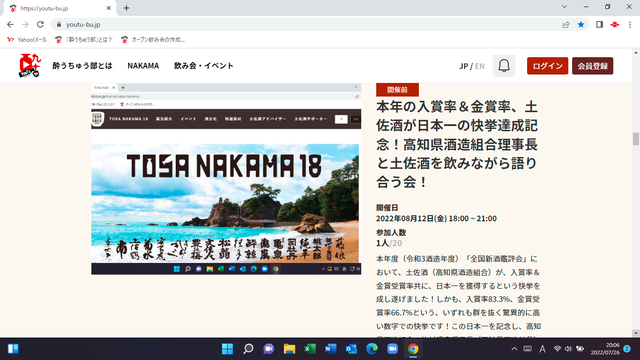
Task: Click the 会員登録 button
Action: tap(593, 66)
